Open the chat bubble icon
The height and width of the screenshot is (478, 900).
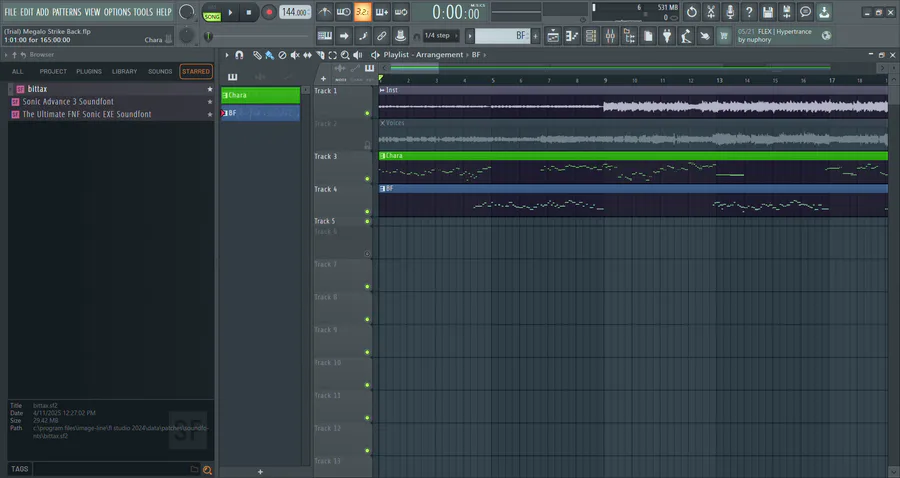pos(806,12)
